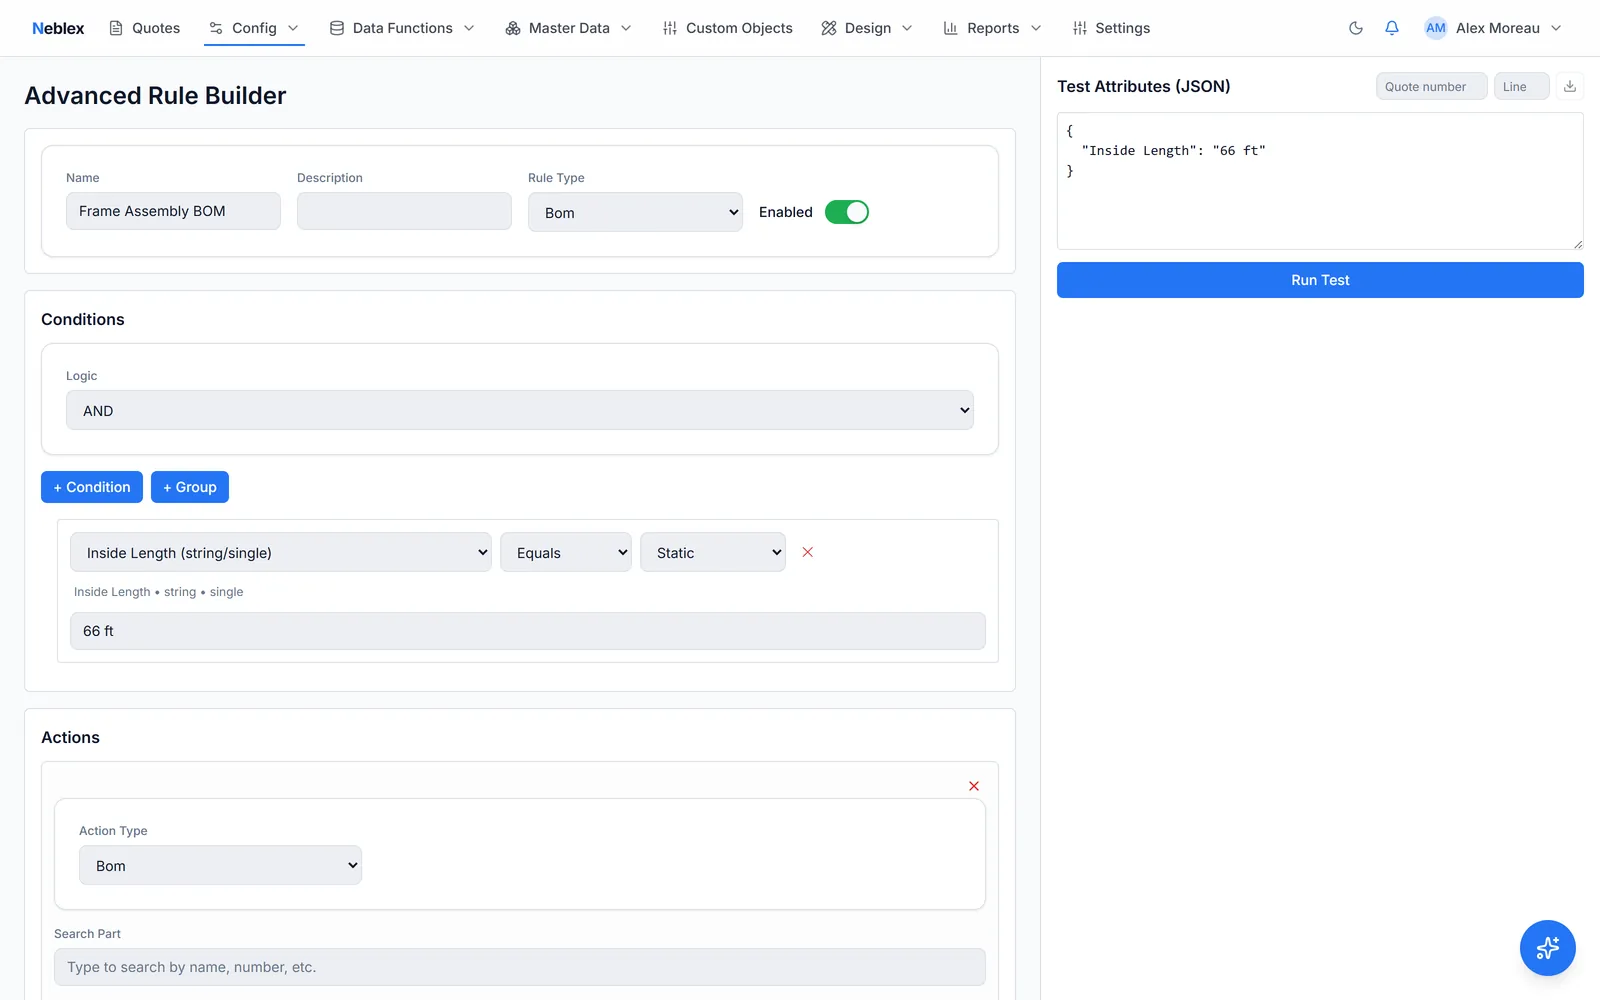Open the Rule Type dropdown
Image resolution: width=1600 pixels, height=1000 pixels.
(635, 212)
